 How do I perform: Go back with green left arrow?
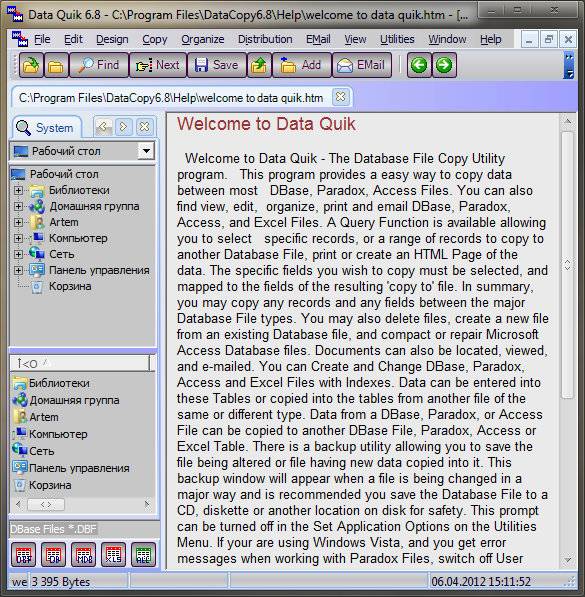[x=419, y=65]
